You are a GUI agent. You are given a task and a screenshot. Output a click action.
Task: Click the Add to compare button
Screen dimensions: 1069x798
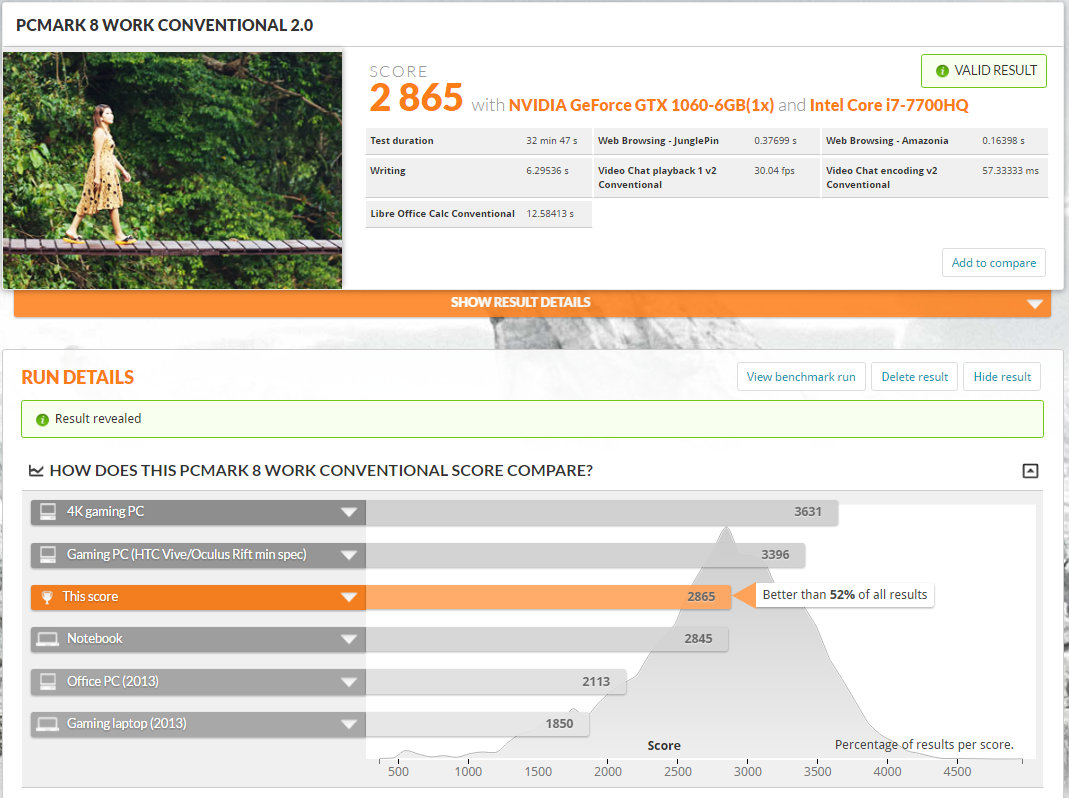pyautogui.click(x=993, y=263)
